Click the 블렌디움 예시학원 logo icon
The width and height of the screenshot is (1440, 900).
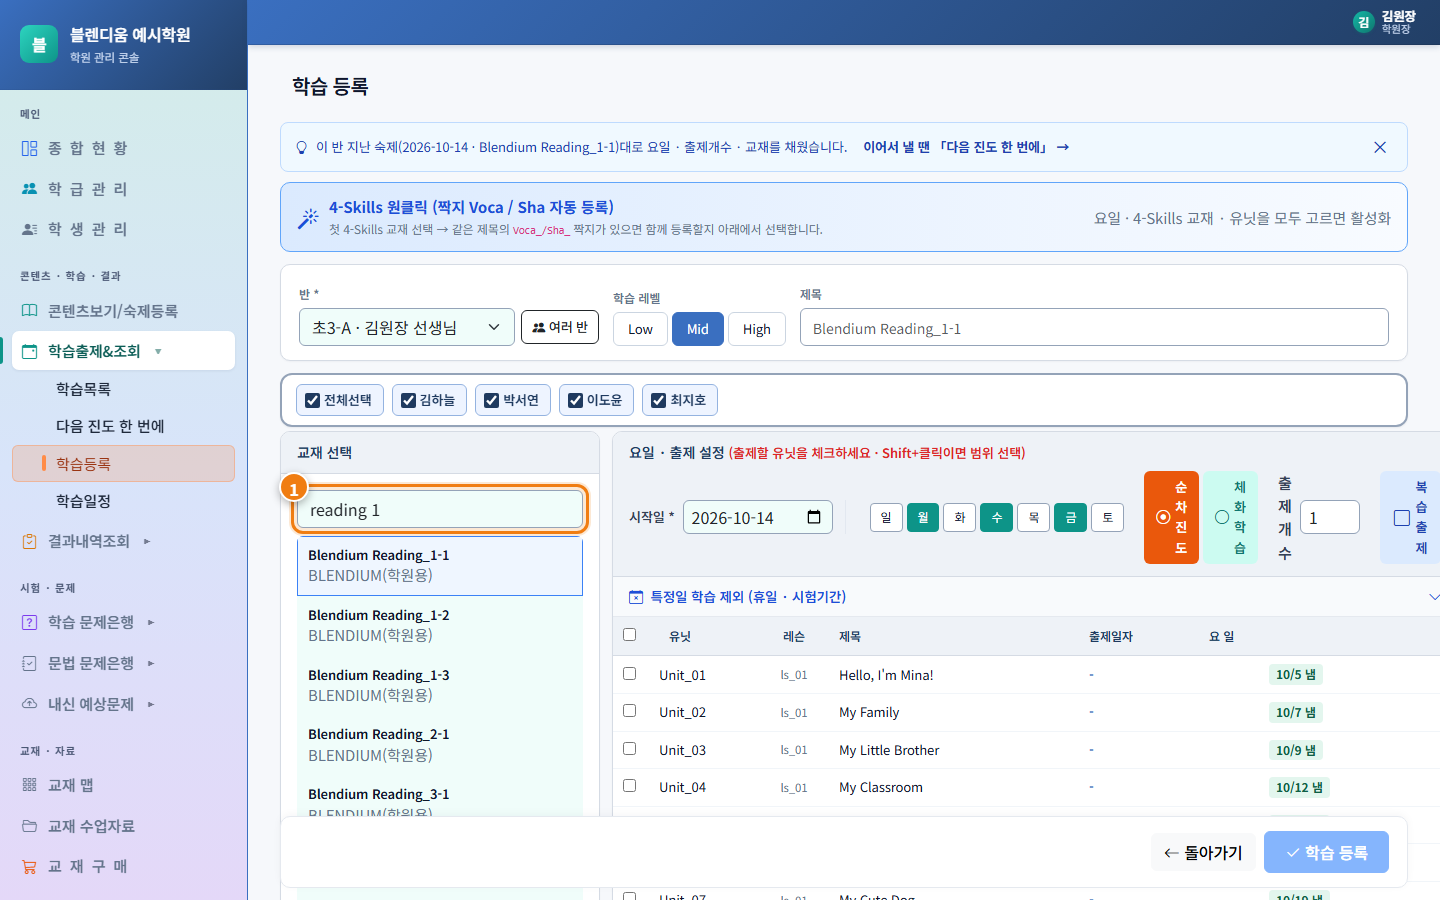tap(39, 44)
